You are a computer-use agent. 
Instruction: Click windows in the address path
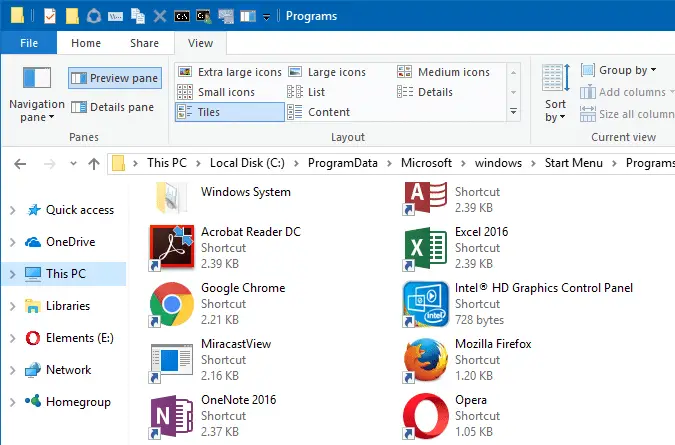pos(498,163)
